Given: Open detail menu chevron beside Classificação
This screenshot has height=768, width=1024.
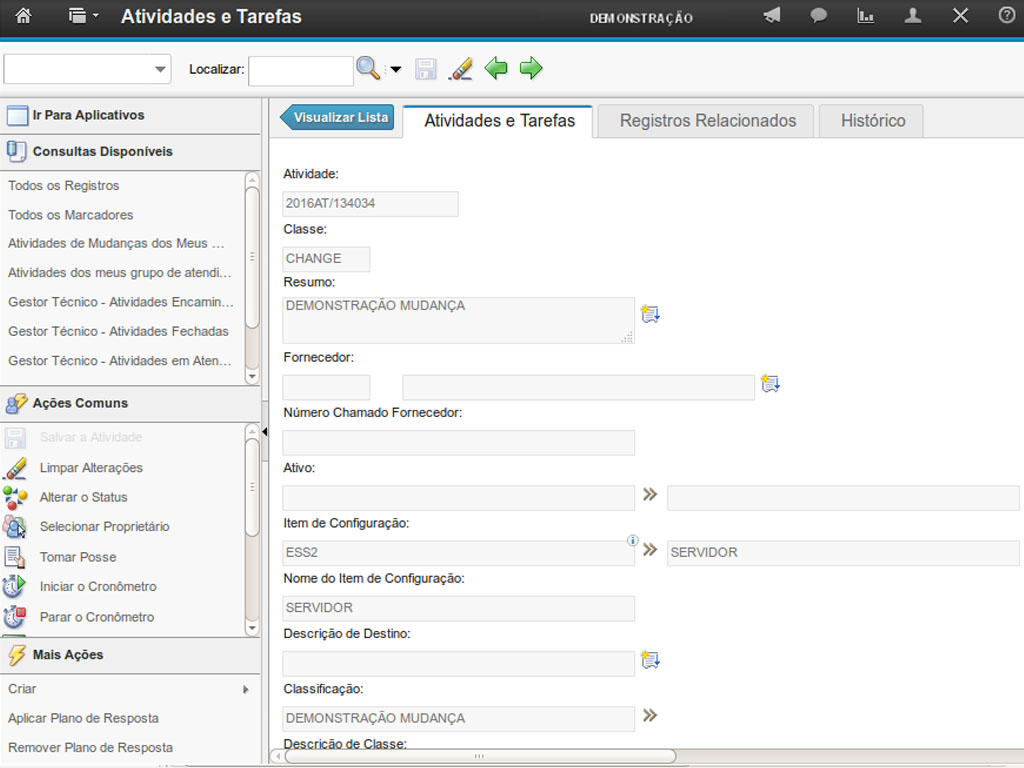Looking at the screenshot, I should [x=650, y=716].
